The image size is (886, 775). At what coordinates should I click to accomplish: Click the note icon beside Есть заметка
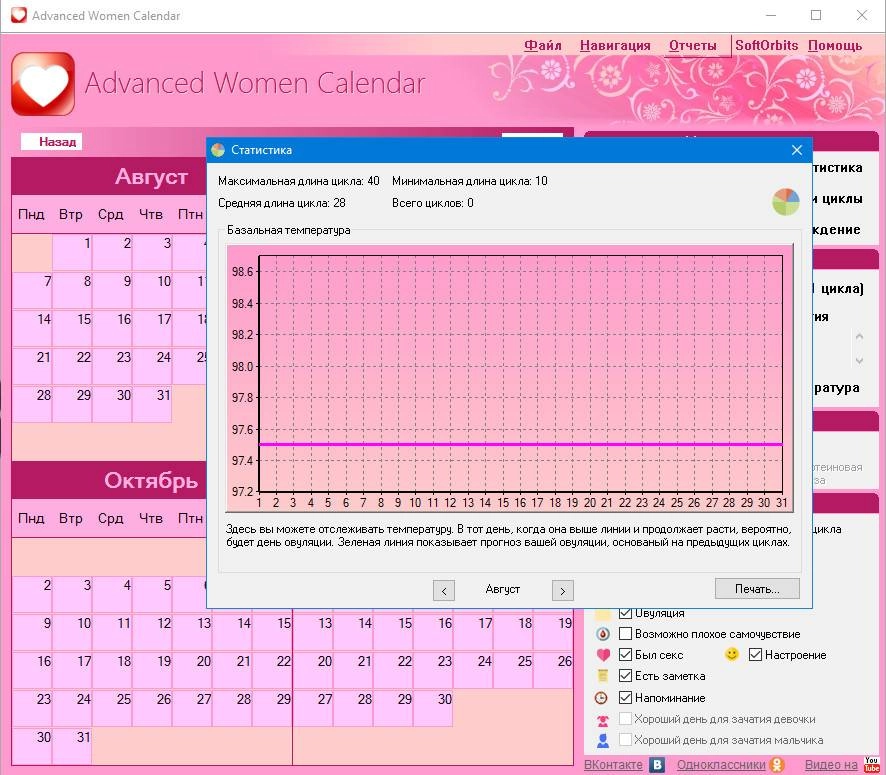pyautogui.click(x=603, y=676)
